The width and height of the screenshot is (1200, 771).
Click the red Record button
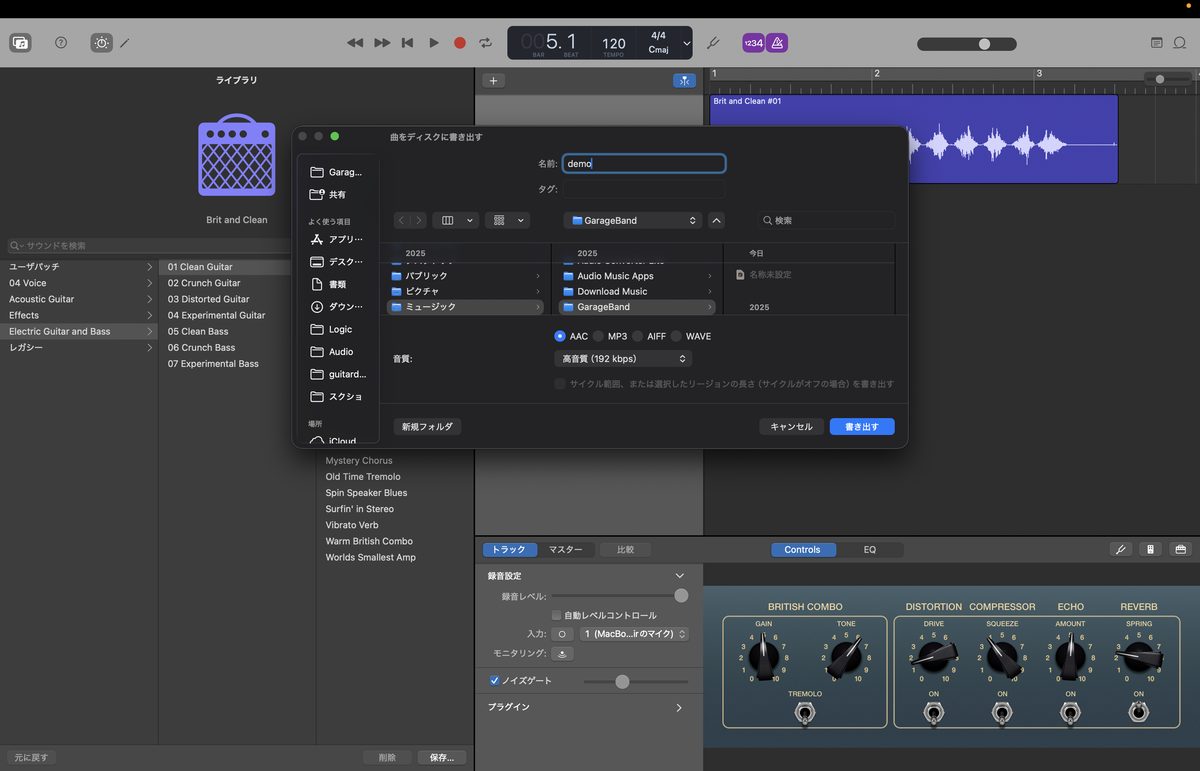tap(460, 43)
